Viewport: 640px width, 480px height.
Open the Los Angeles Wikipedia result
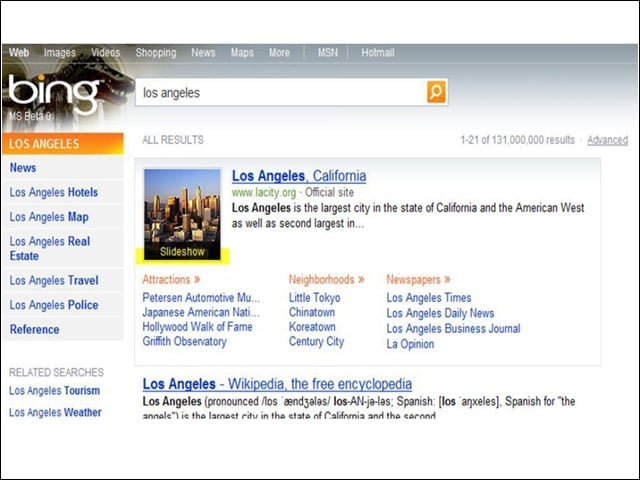[x=277, y=384]
